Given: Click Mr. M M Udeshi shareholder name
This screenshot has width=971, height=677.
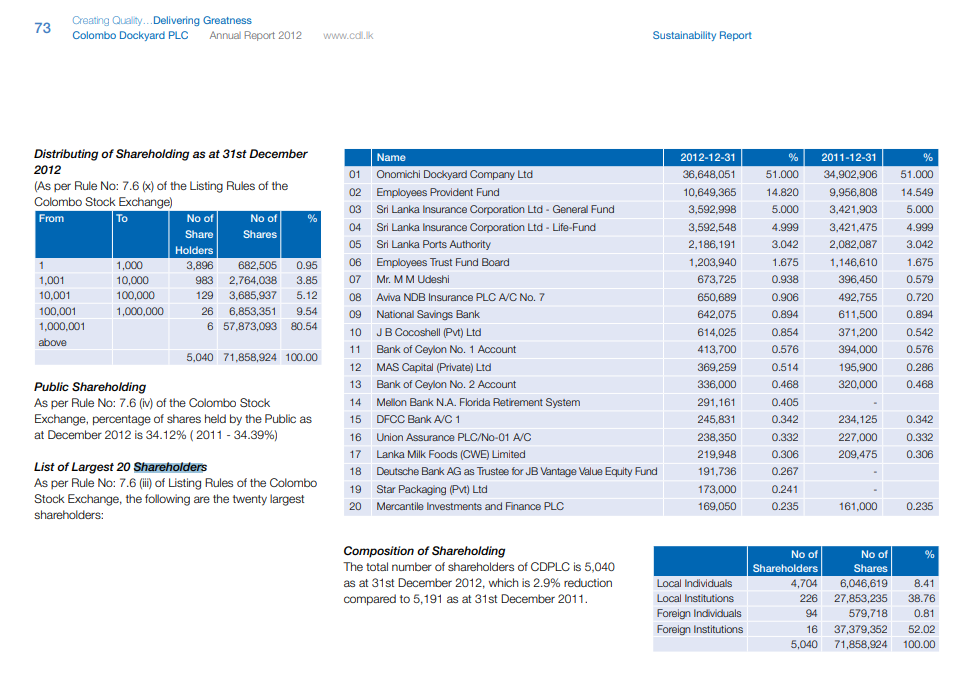Looking at the screenshot, I should click(x=413, y=279).
